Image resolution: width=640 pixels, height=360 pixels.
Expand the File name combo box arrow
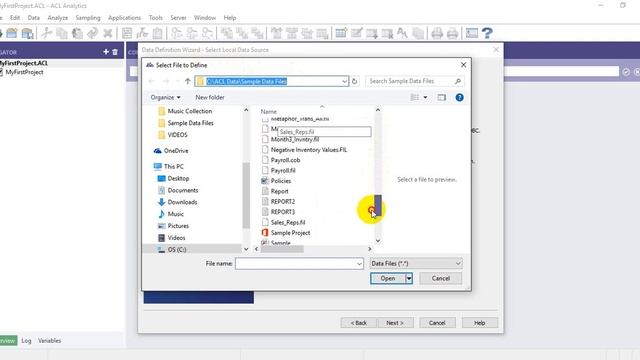(359, 264)
